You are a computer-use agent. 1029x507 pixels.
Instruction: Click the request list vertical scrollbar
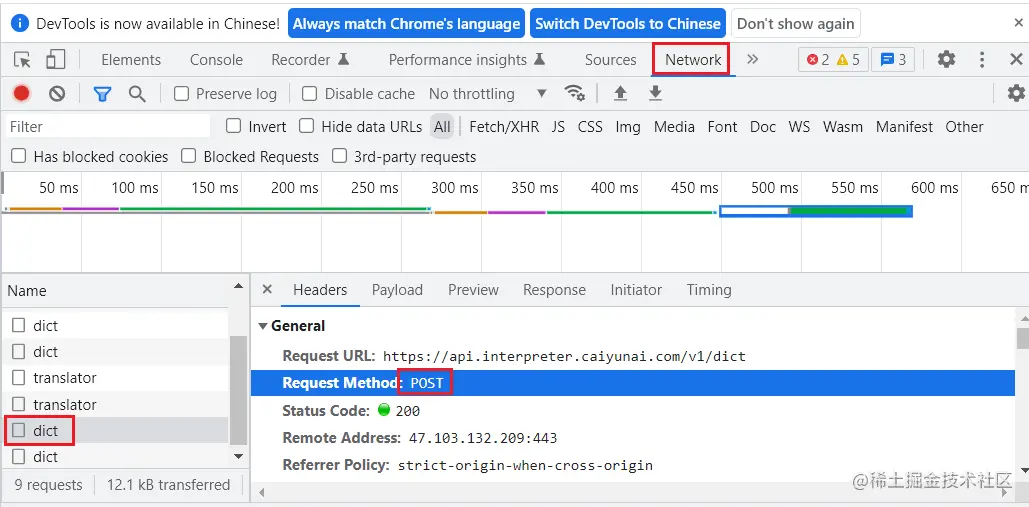(x=238, y=390)
